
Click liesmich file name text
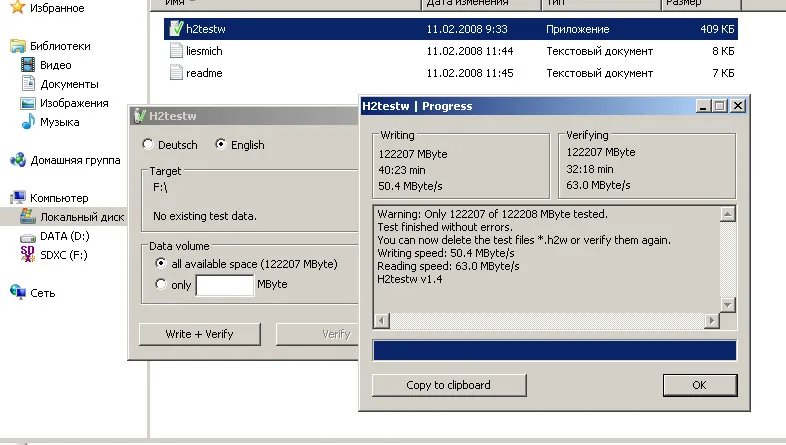(204, 51)
